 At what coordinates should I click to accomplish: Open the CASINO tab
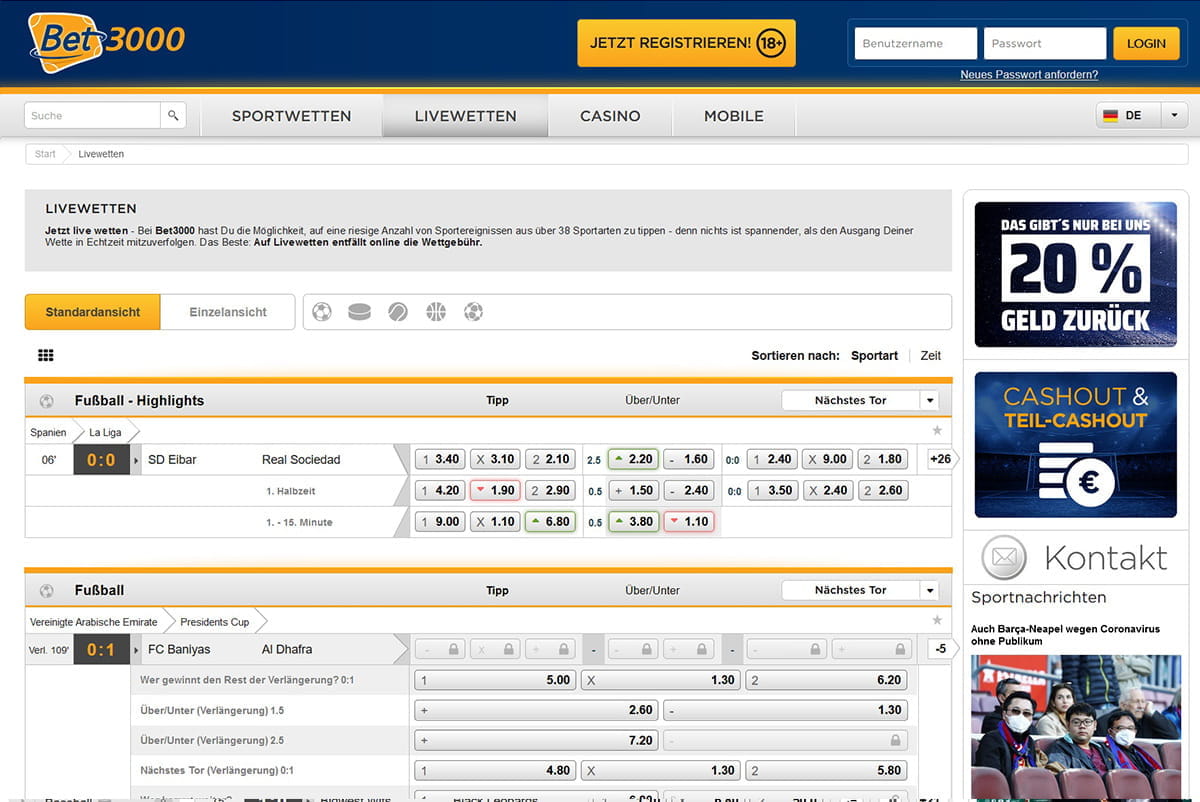click(x=610, y=116)
